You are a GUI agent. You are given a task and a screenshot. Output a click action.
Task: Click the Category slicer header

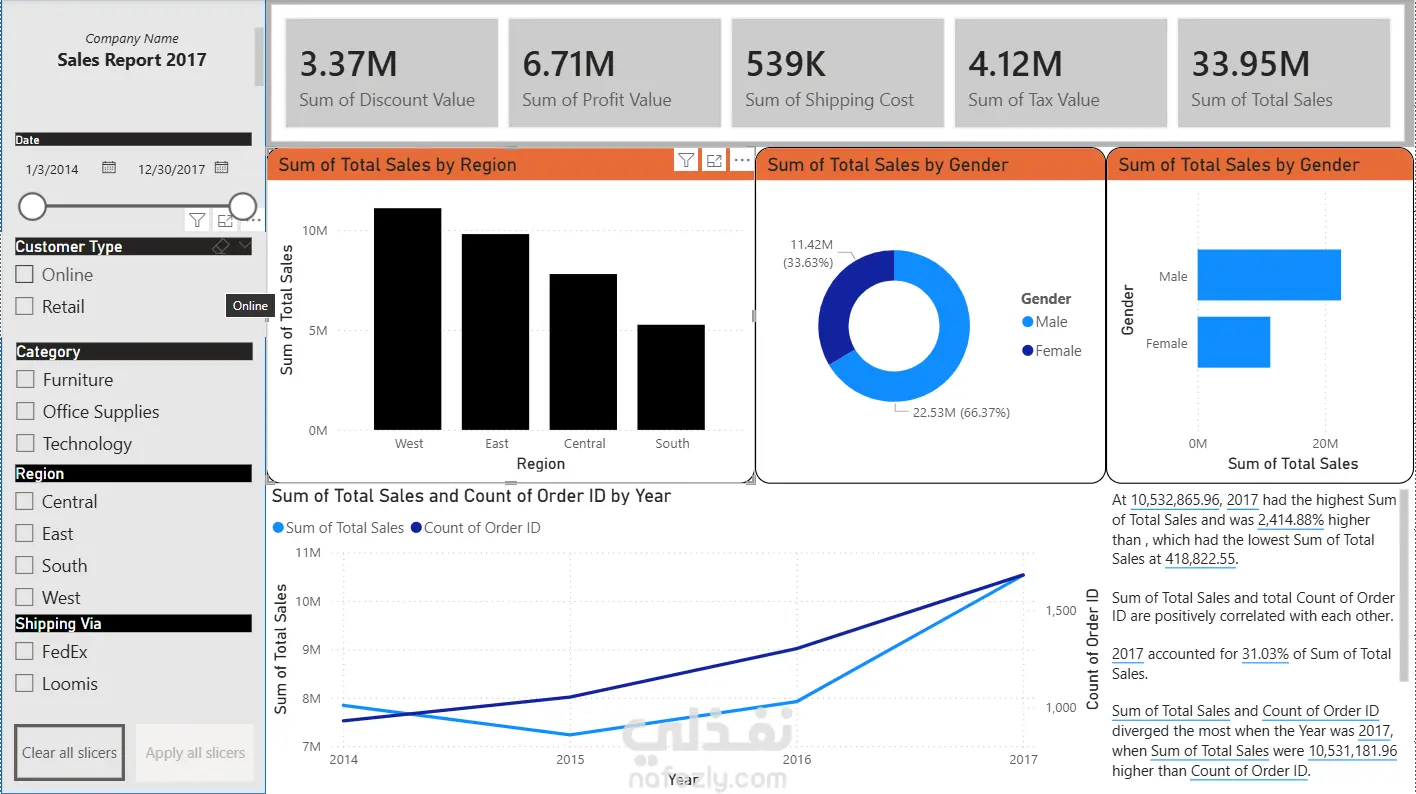tap(133, 351)
